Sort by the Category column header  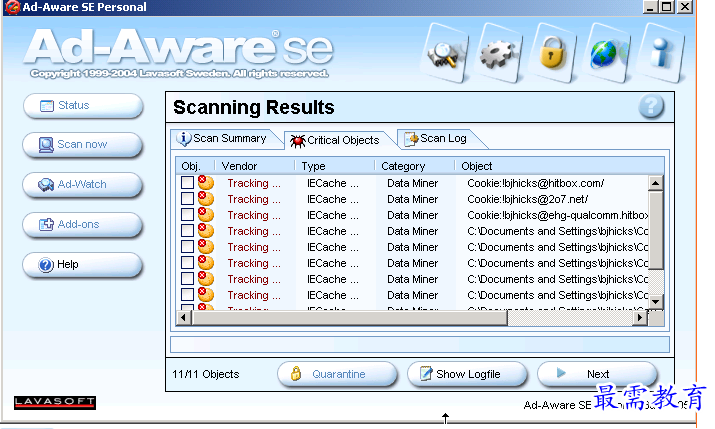click(x=414, y=166)
